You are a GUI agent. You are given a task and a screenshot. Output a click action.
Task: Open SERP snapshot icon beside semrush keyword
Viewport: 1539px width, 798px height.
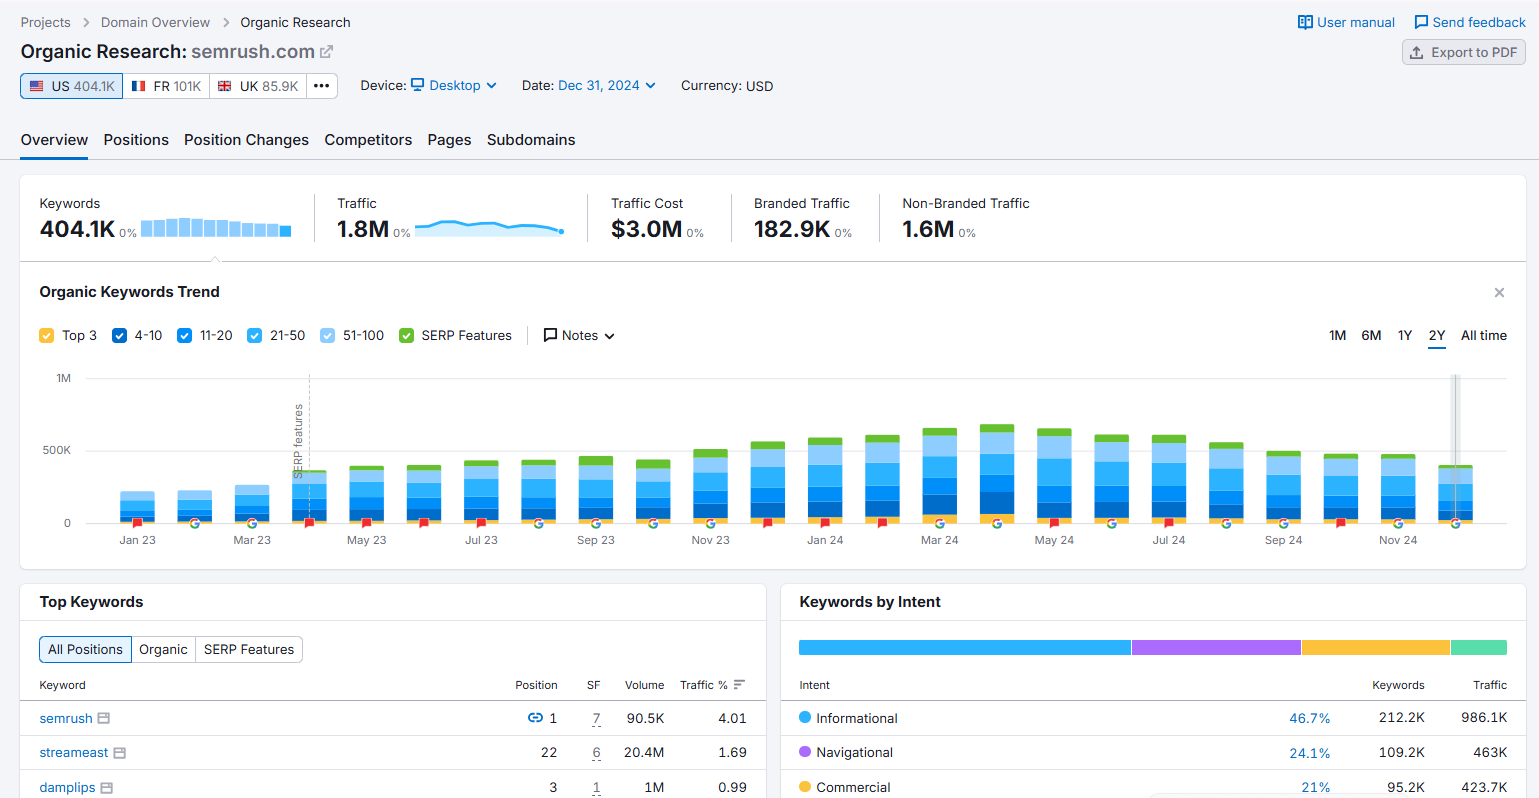point(103,718)
